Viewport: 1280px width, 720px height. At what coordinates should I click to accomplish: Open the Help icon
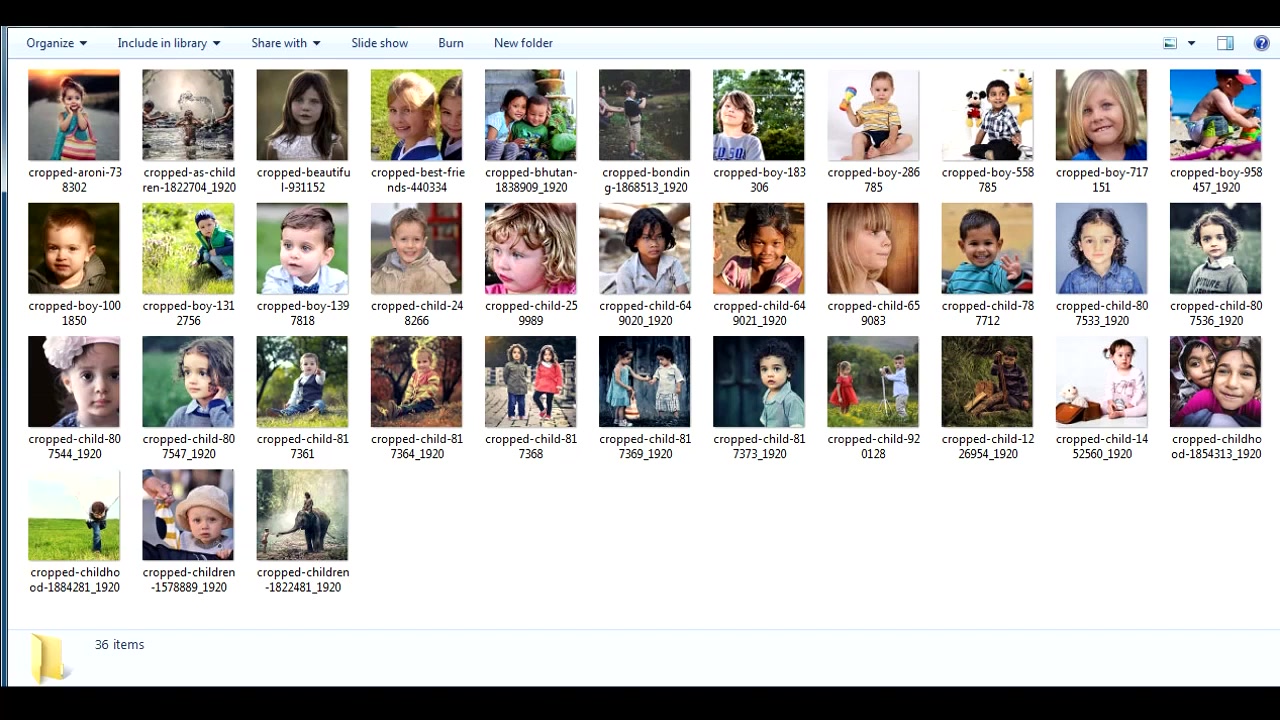click(1261, 43)
